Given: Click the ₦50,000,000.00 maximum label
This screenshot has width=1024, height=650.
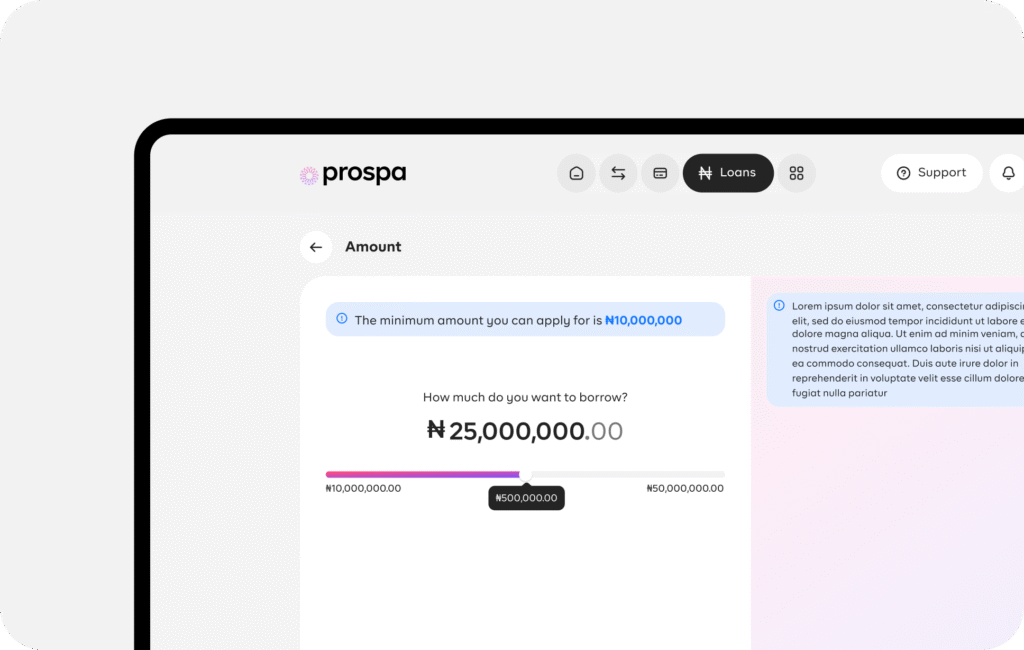Looking at the screenshot, I should click(685, 488).
